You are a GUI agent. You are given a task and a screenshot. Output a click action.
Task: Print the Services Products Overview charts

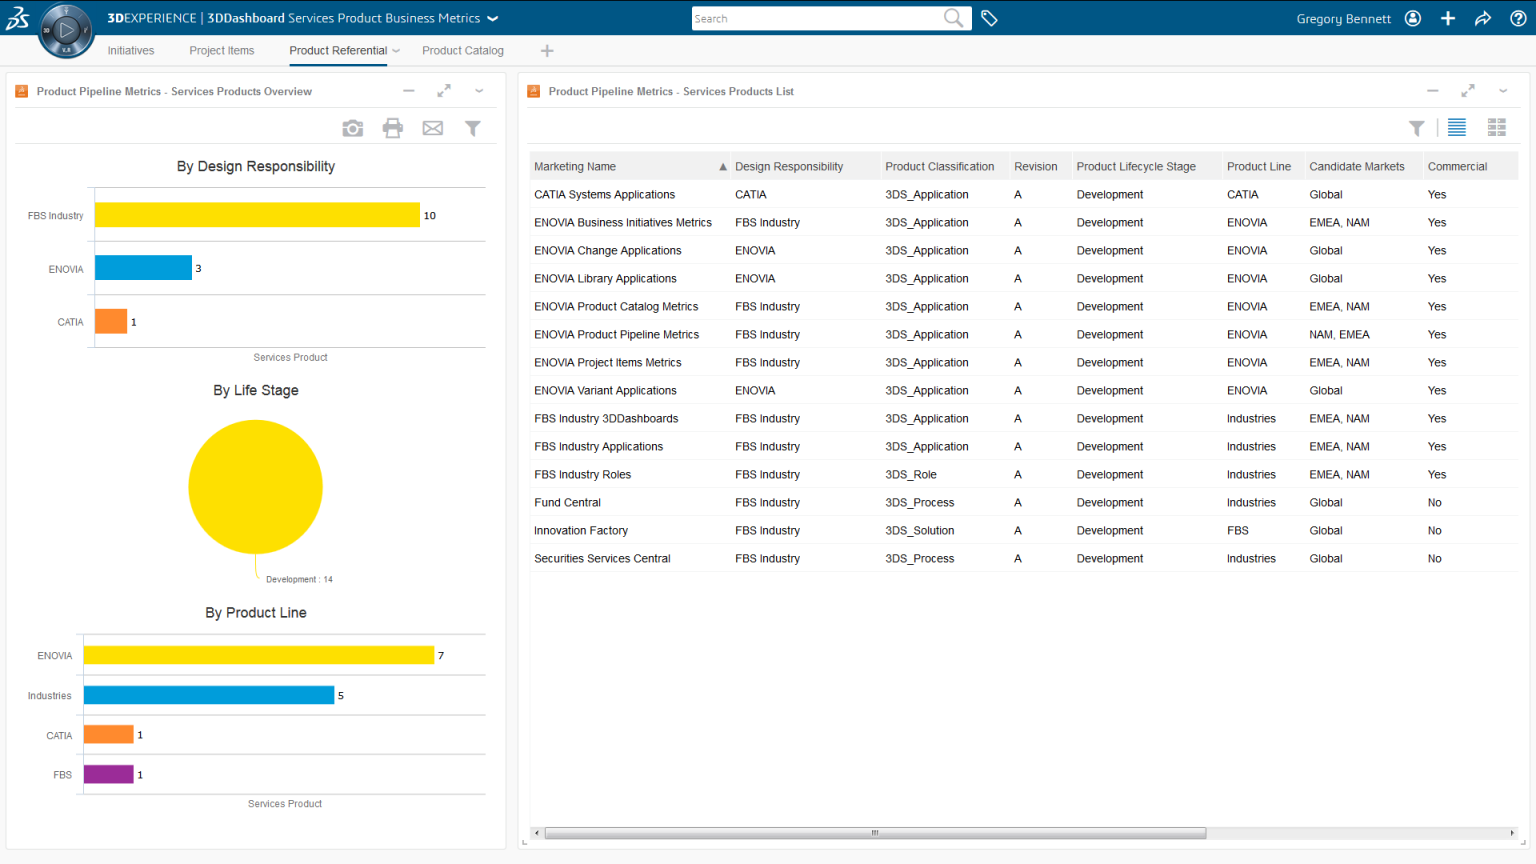(x=393, y=128)
